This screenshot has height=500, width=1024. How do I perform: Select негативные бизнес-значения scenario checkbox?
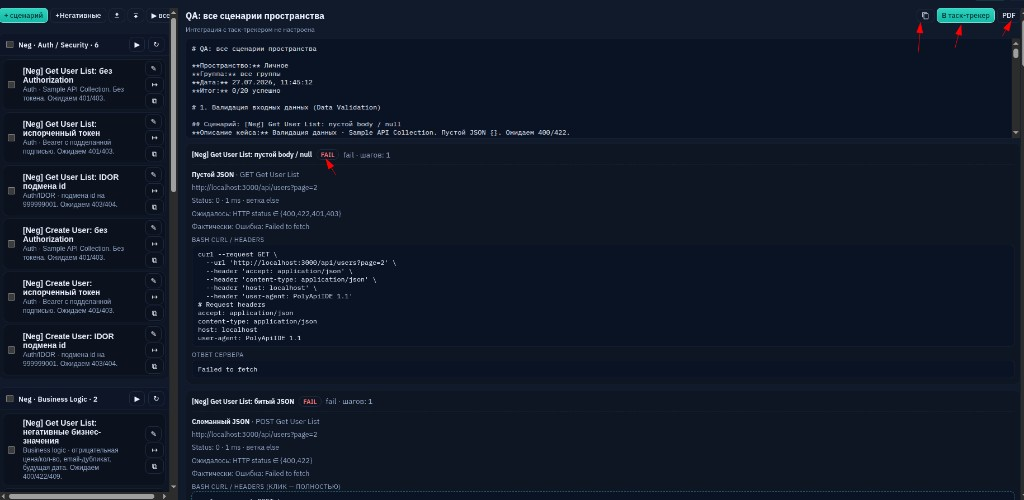11,450
